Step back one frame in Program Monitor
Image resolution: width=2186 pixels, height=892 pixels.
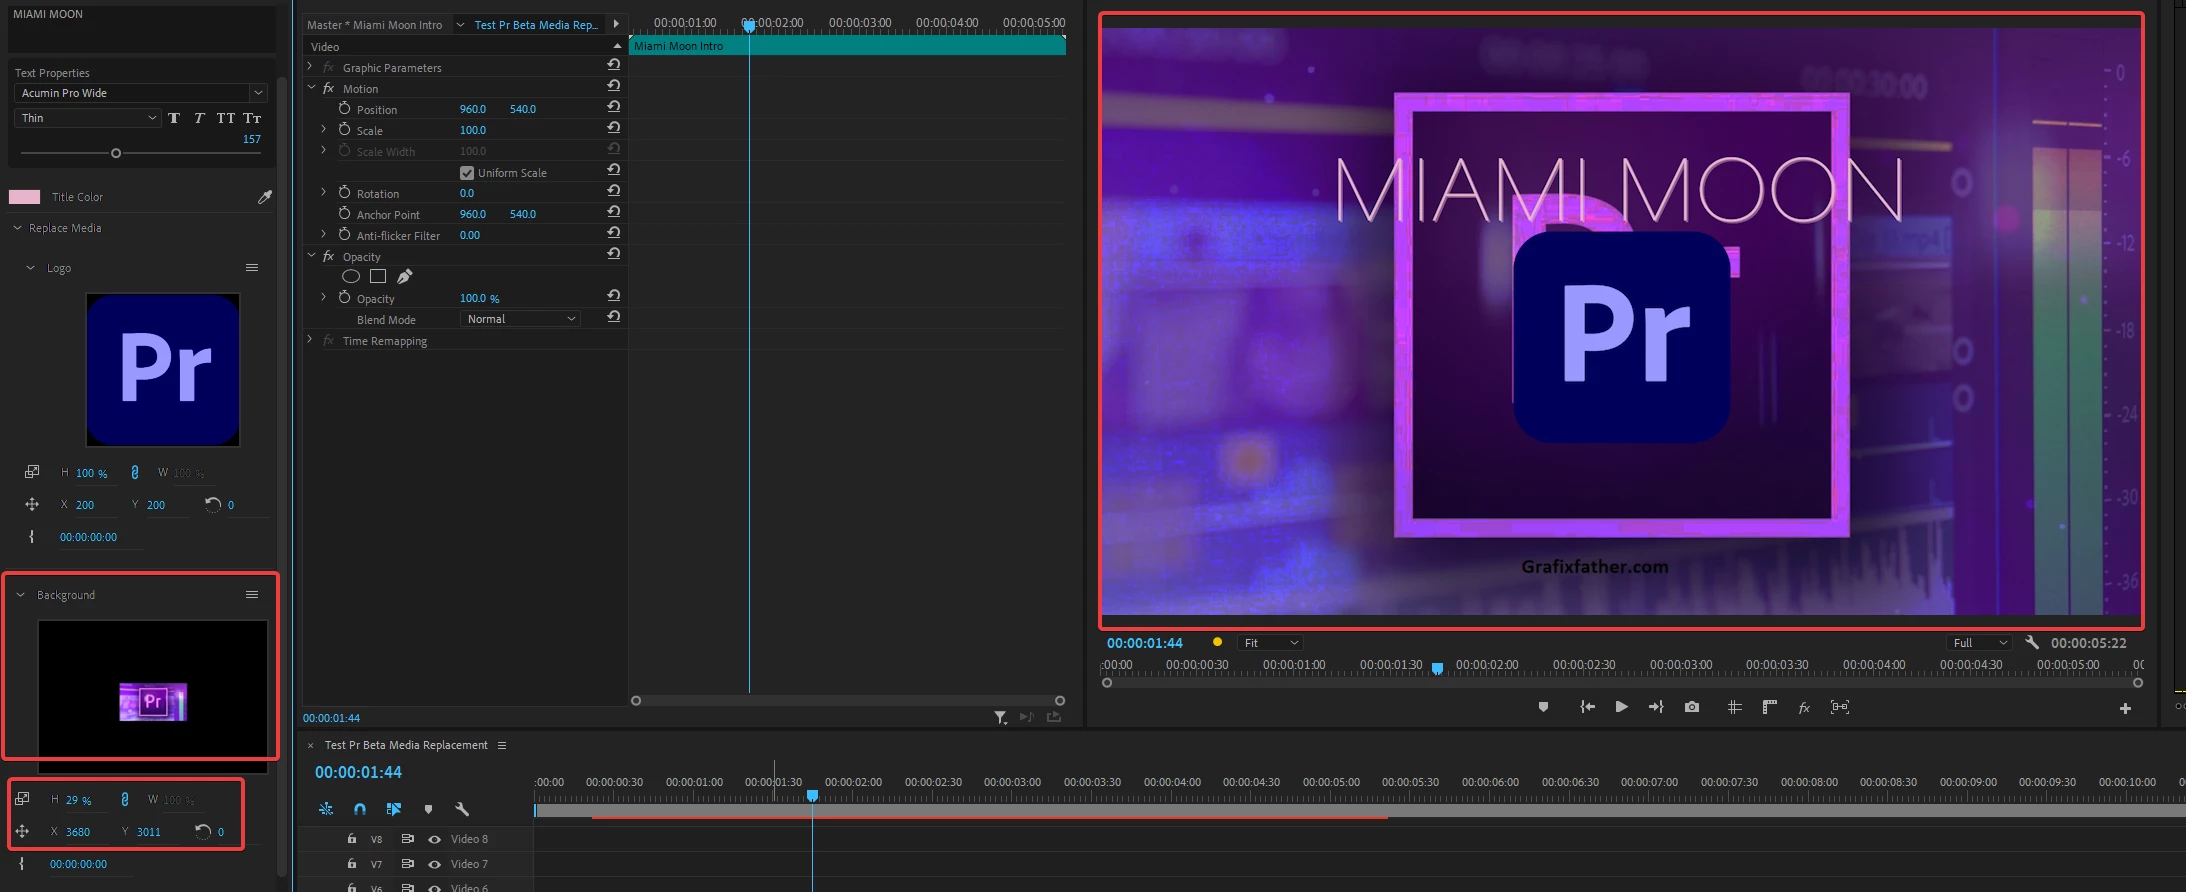coord(1587,707)
